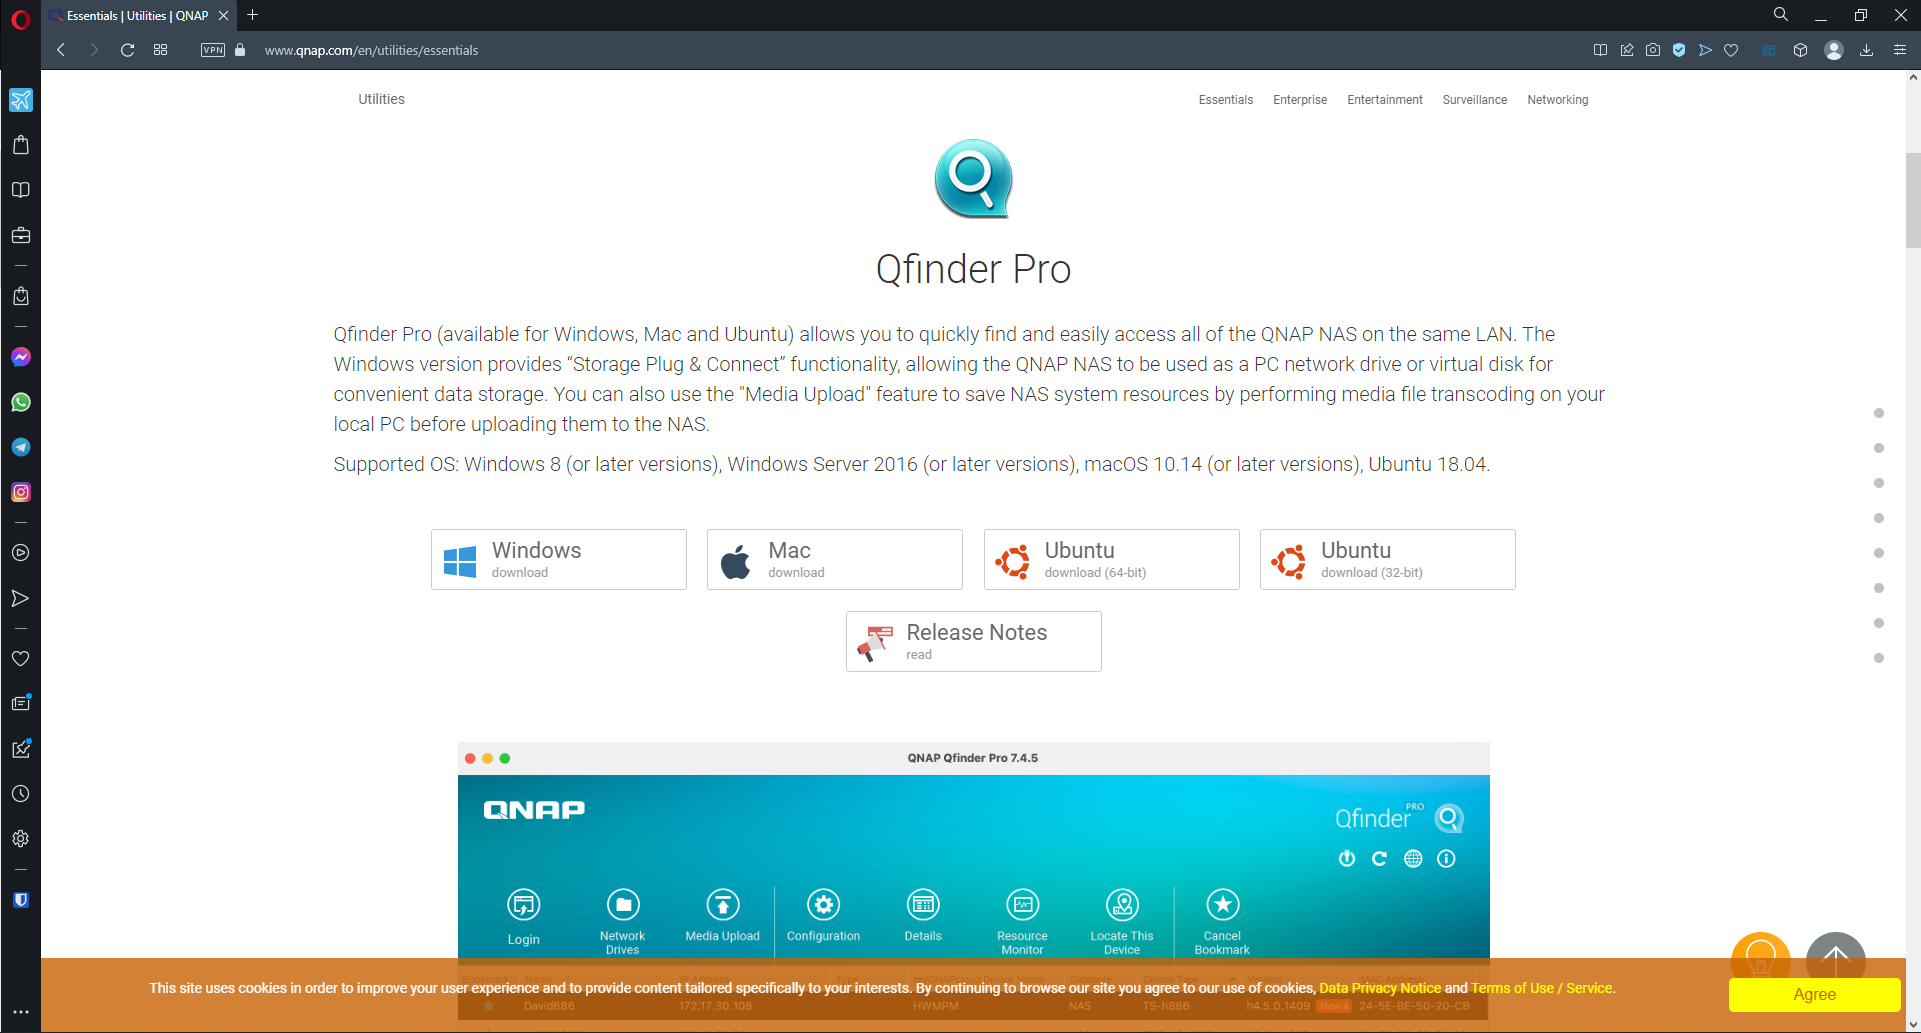Search tabs with magnifier icon
Screen dimensions: 1921x1033
click(x=1781, y=15)
